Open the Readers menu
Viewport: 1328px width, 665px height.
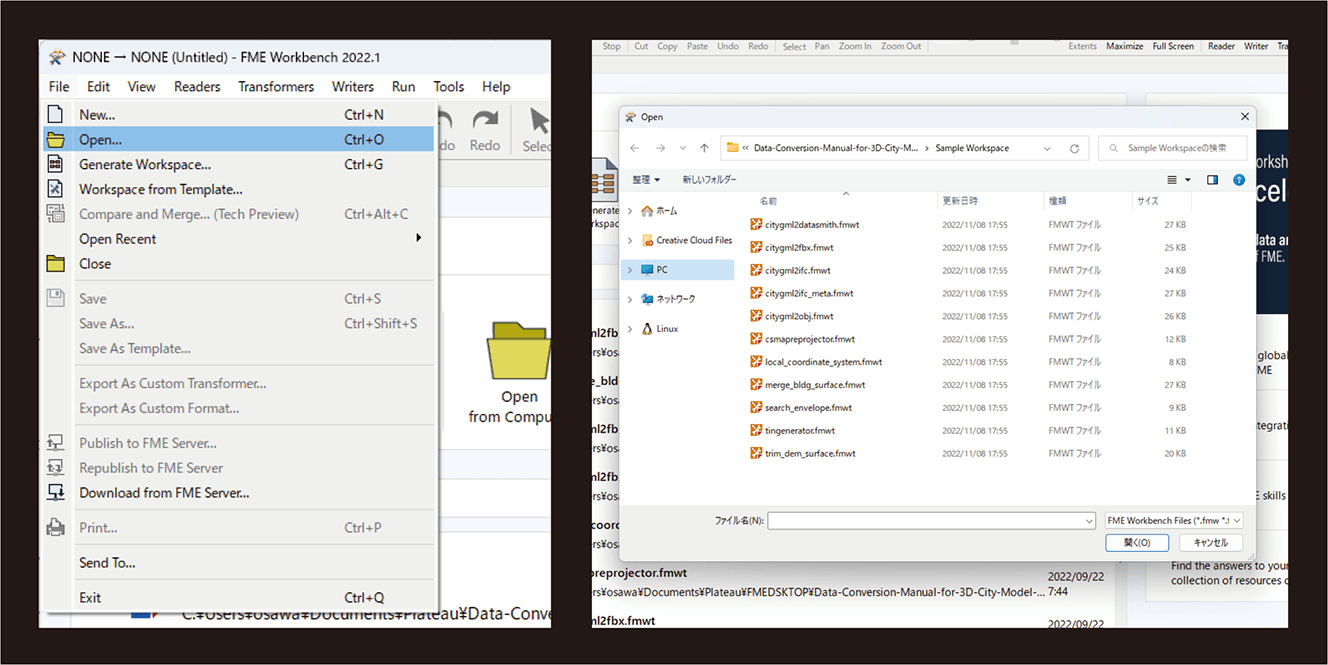tap(197, 87)
